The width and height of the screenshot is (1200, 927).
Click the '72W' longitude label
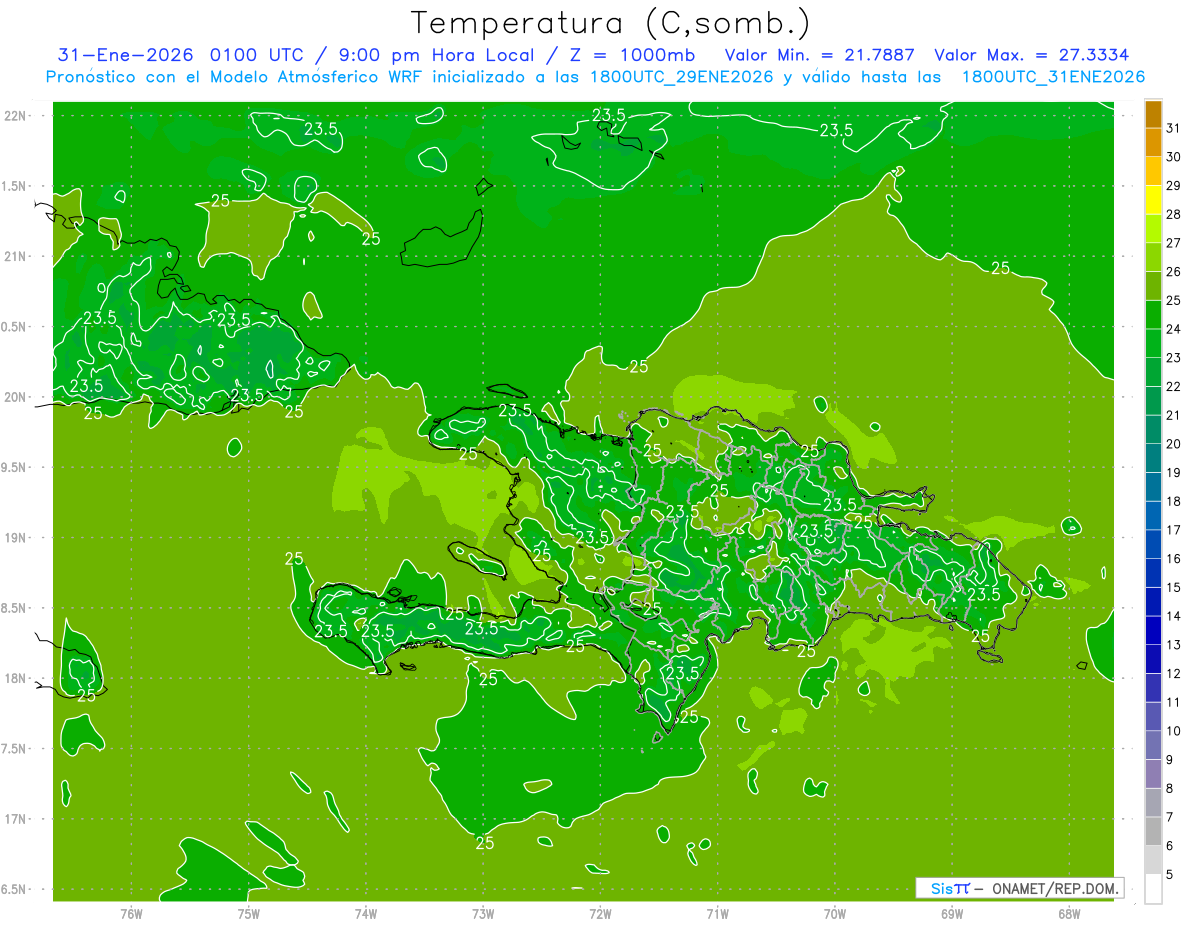pos(600,914)
